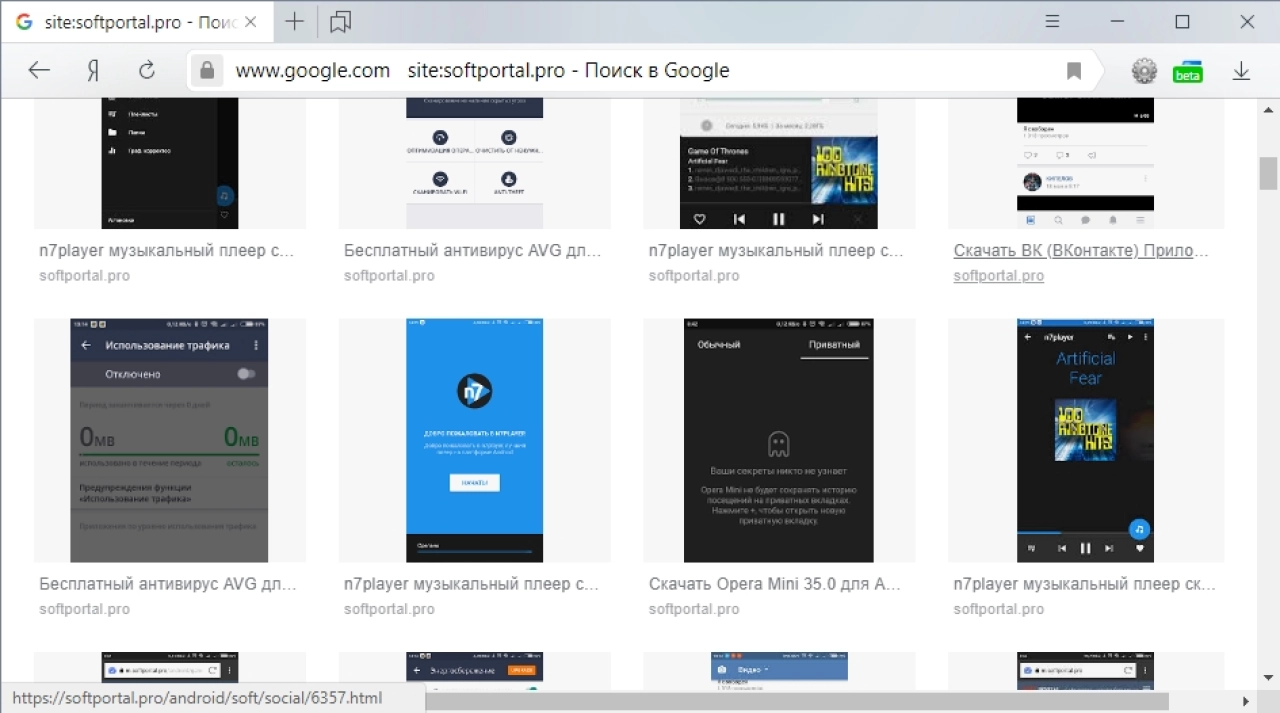The width and height of the screenshot is (1280, 713).
Task: Open the Скачать ВК (ВКонтакте) link
Action: click(x=1081, y=251)
